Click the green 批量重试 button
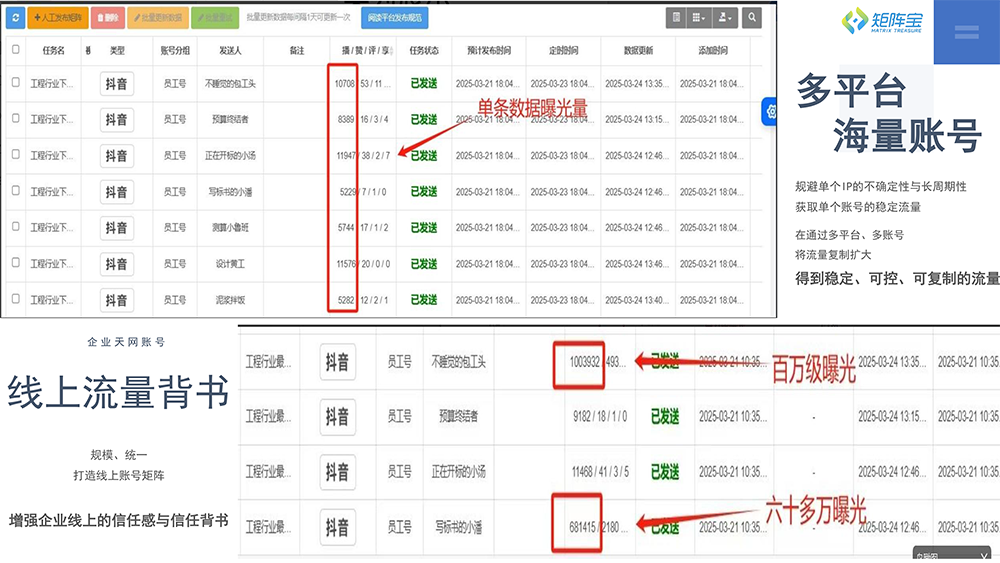This screenshot has width=1000, height=563. point(215,18)
